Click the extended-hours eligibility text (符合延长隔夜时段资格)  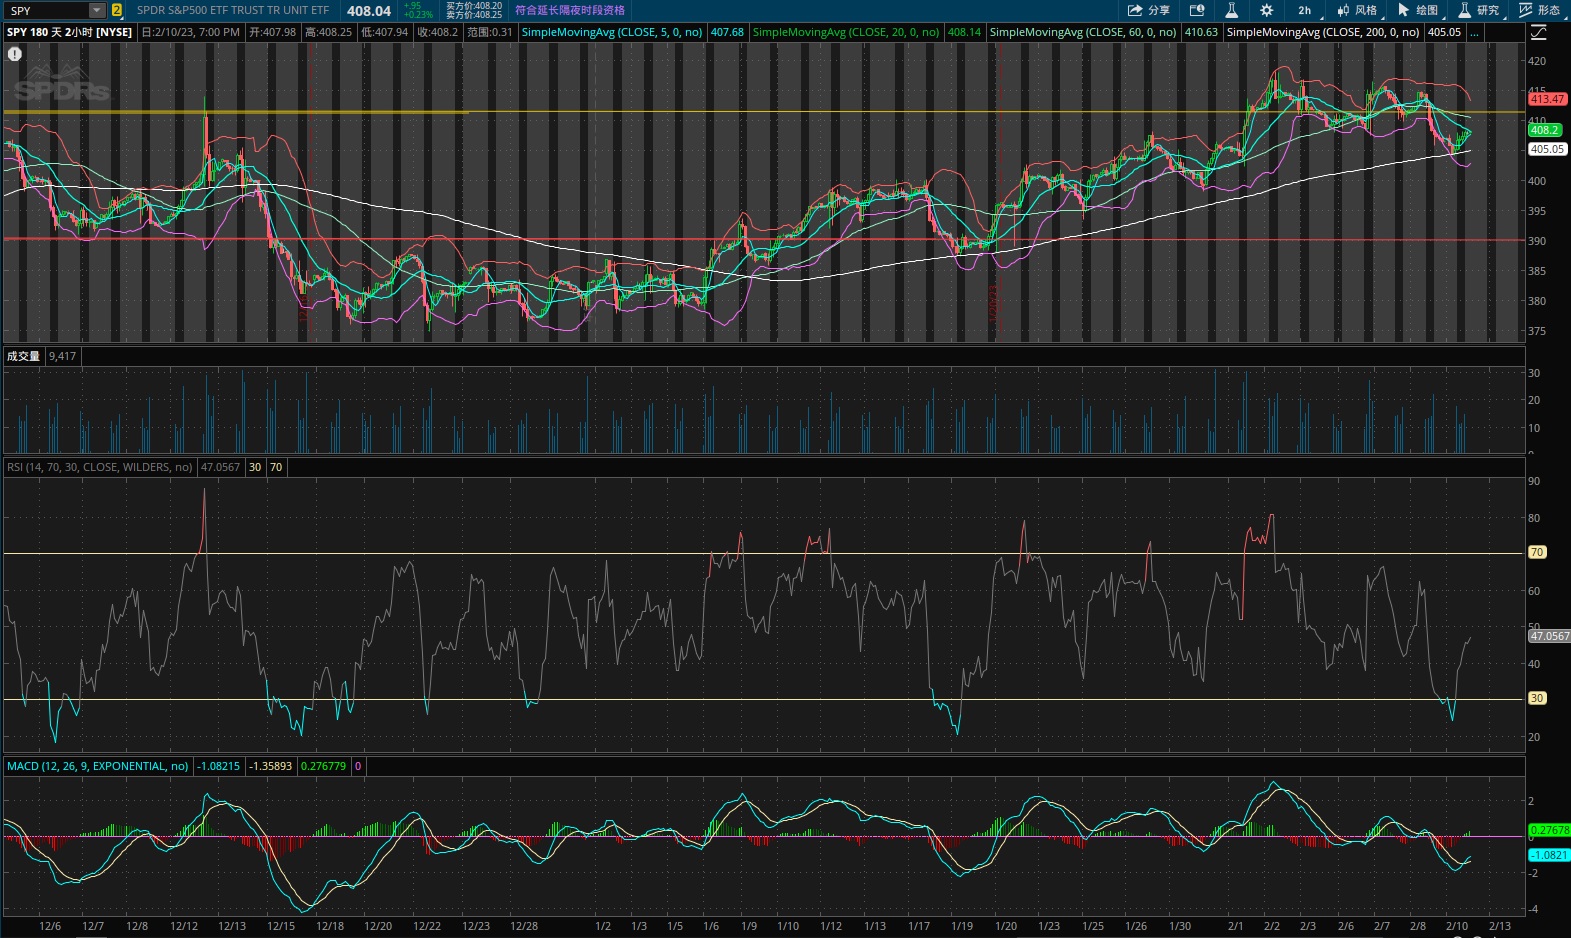click(570, 10)
